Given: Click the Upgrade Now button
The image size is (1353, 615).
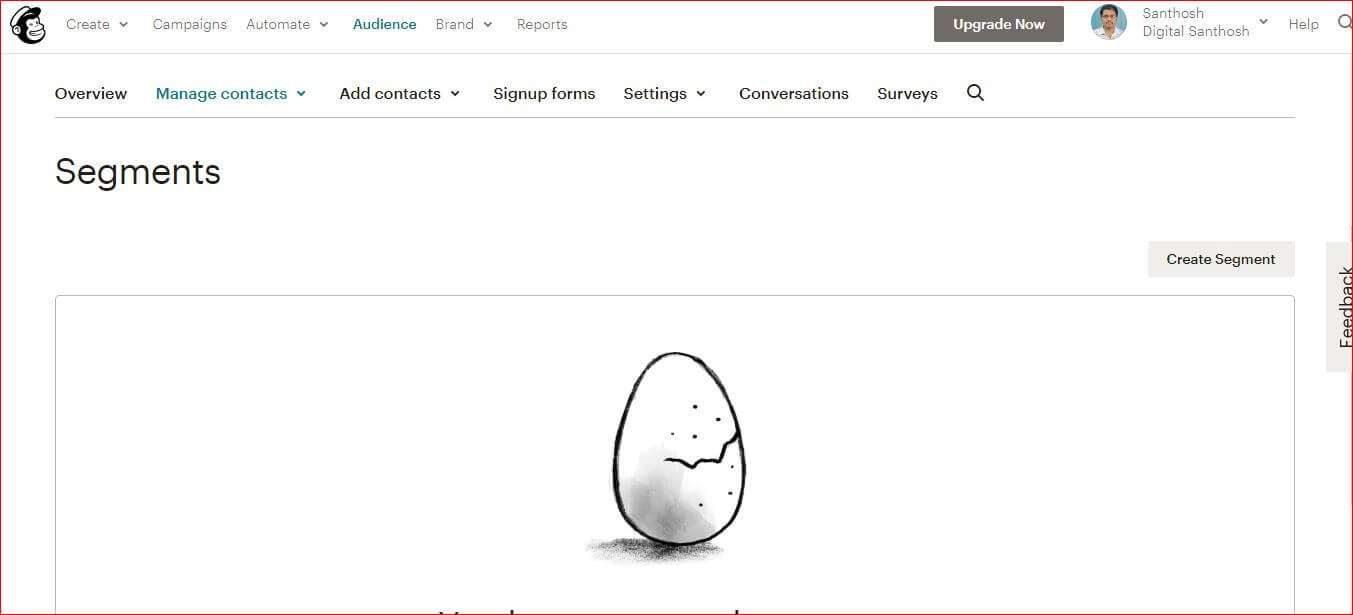Looking at the screenshot, I should click(x=999, y=24).
